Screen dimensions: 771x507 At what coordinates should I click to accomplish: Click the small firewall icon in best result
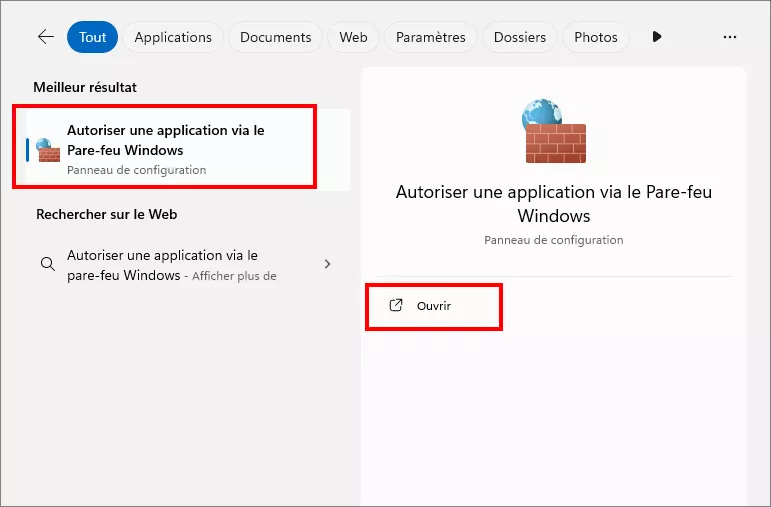pos(48,149)
